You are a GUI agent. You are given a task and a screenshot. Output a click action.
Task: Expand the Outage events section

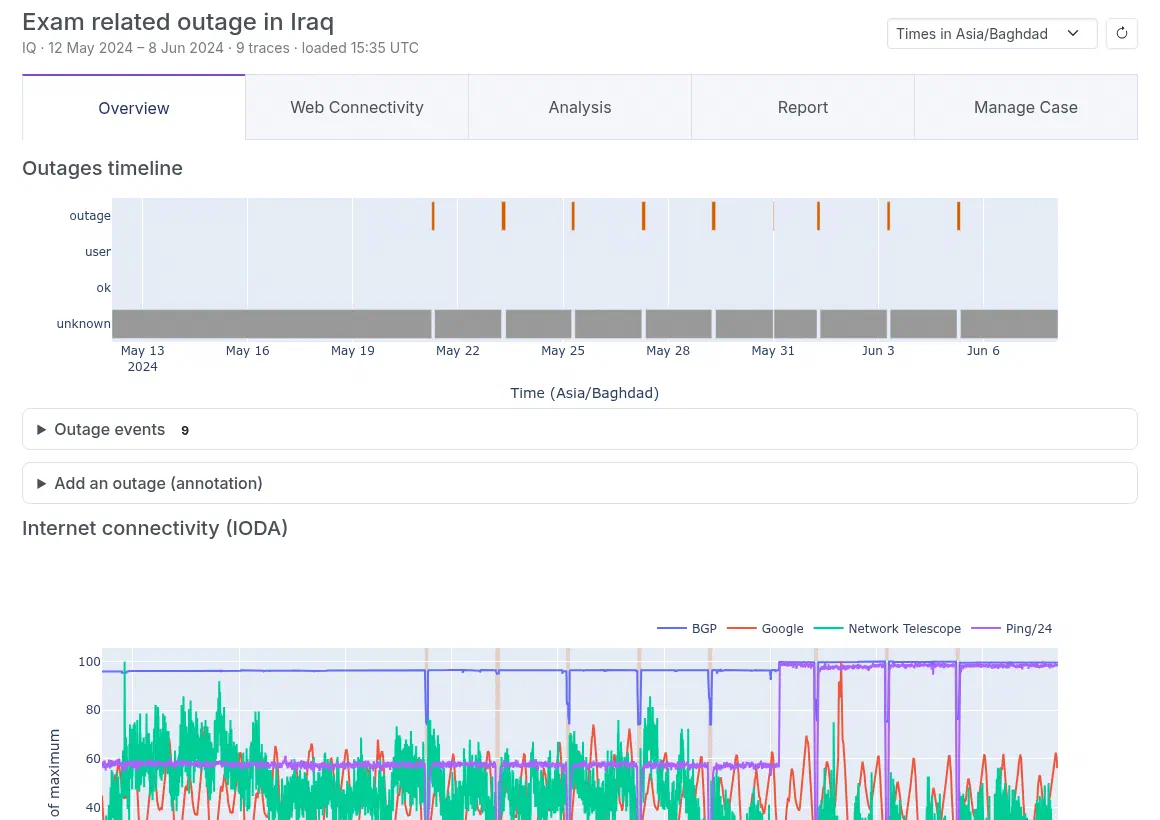pos(579,429)
